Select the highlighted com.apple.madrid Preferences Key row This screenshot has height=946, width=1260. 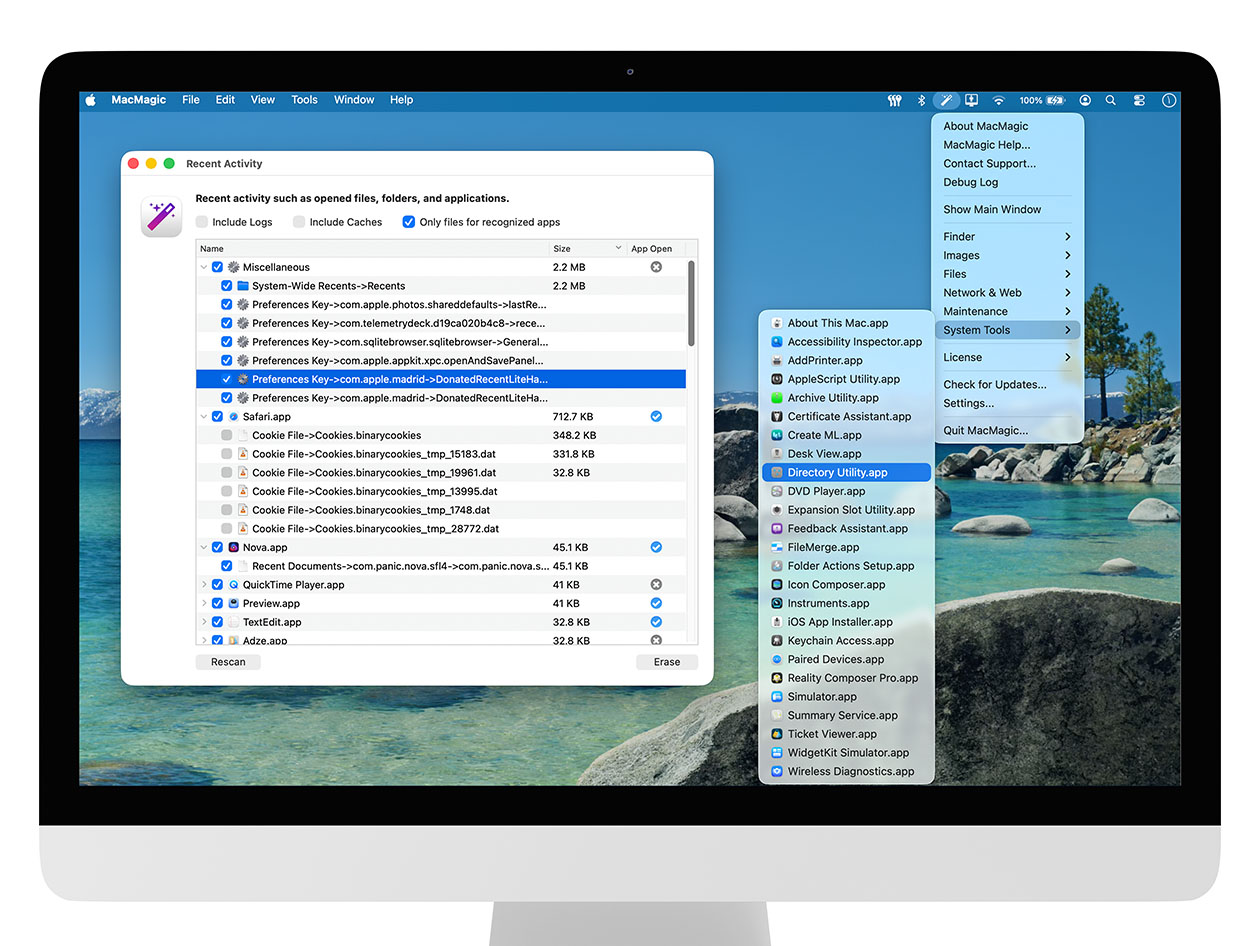coord(440,379)
